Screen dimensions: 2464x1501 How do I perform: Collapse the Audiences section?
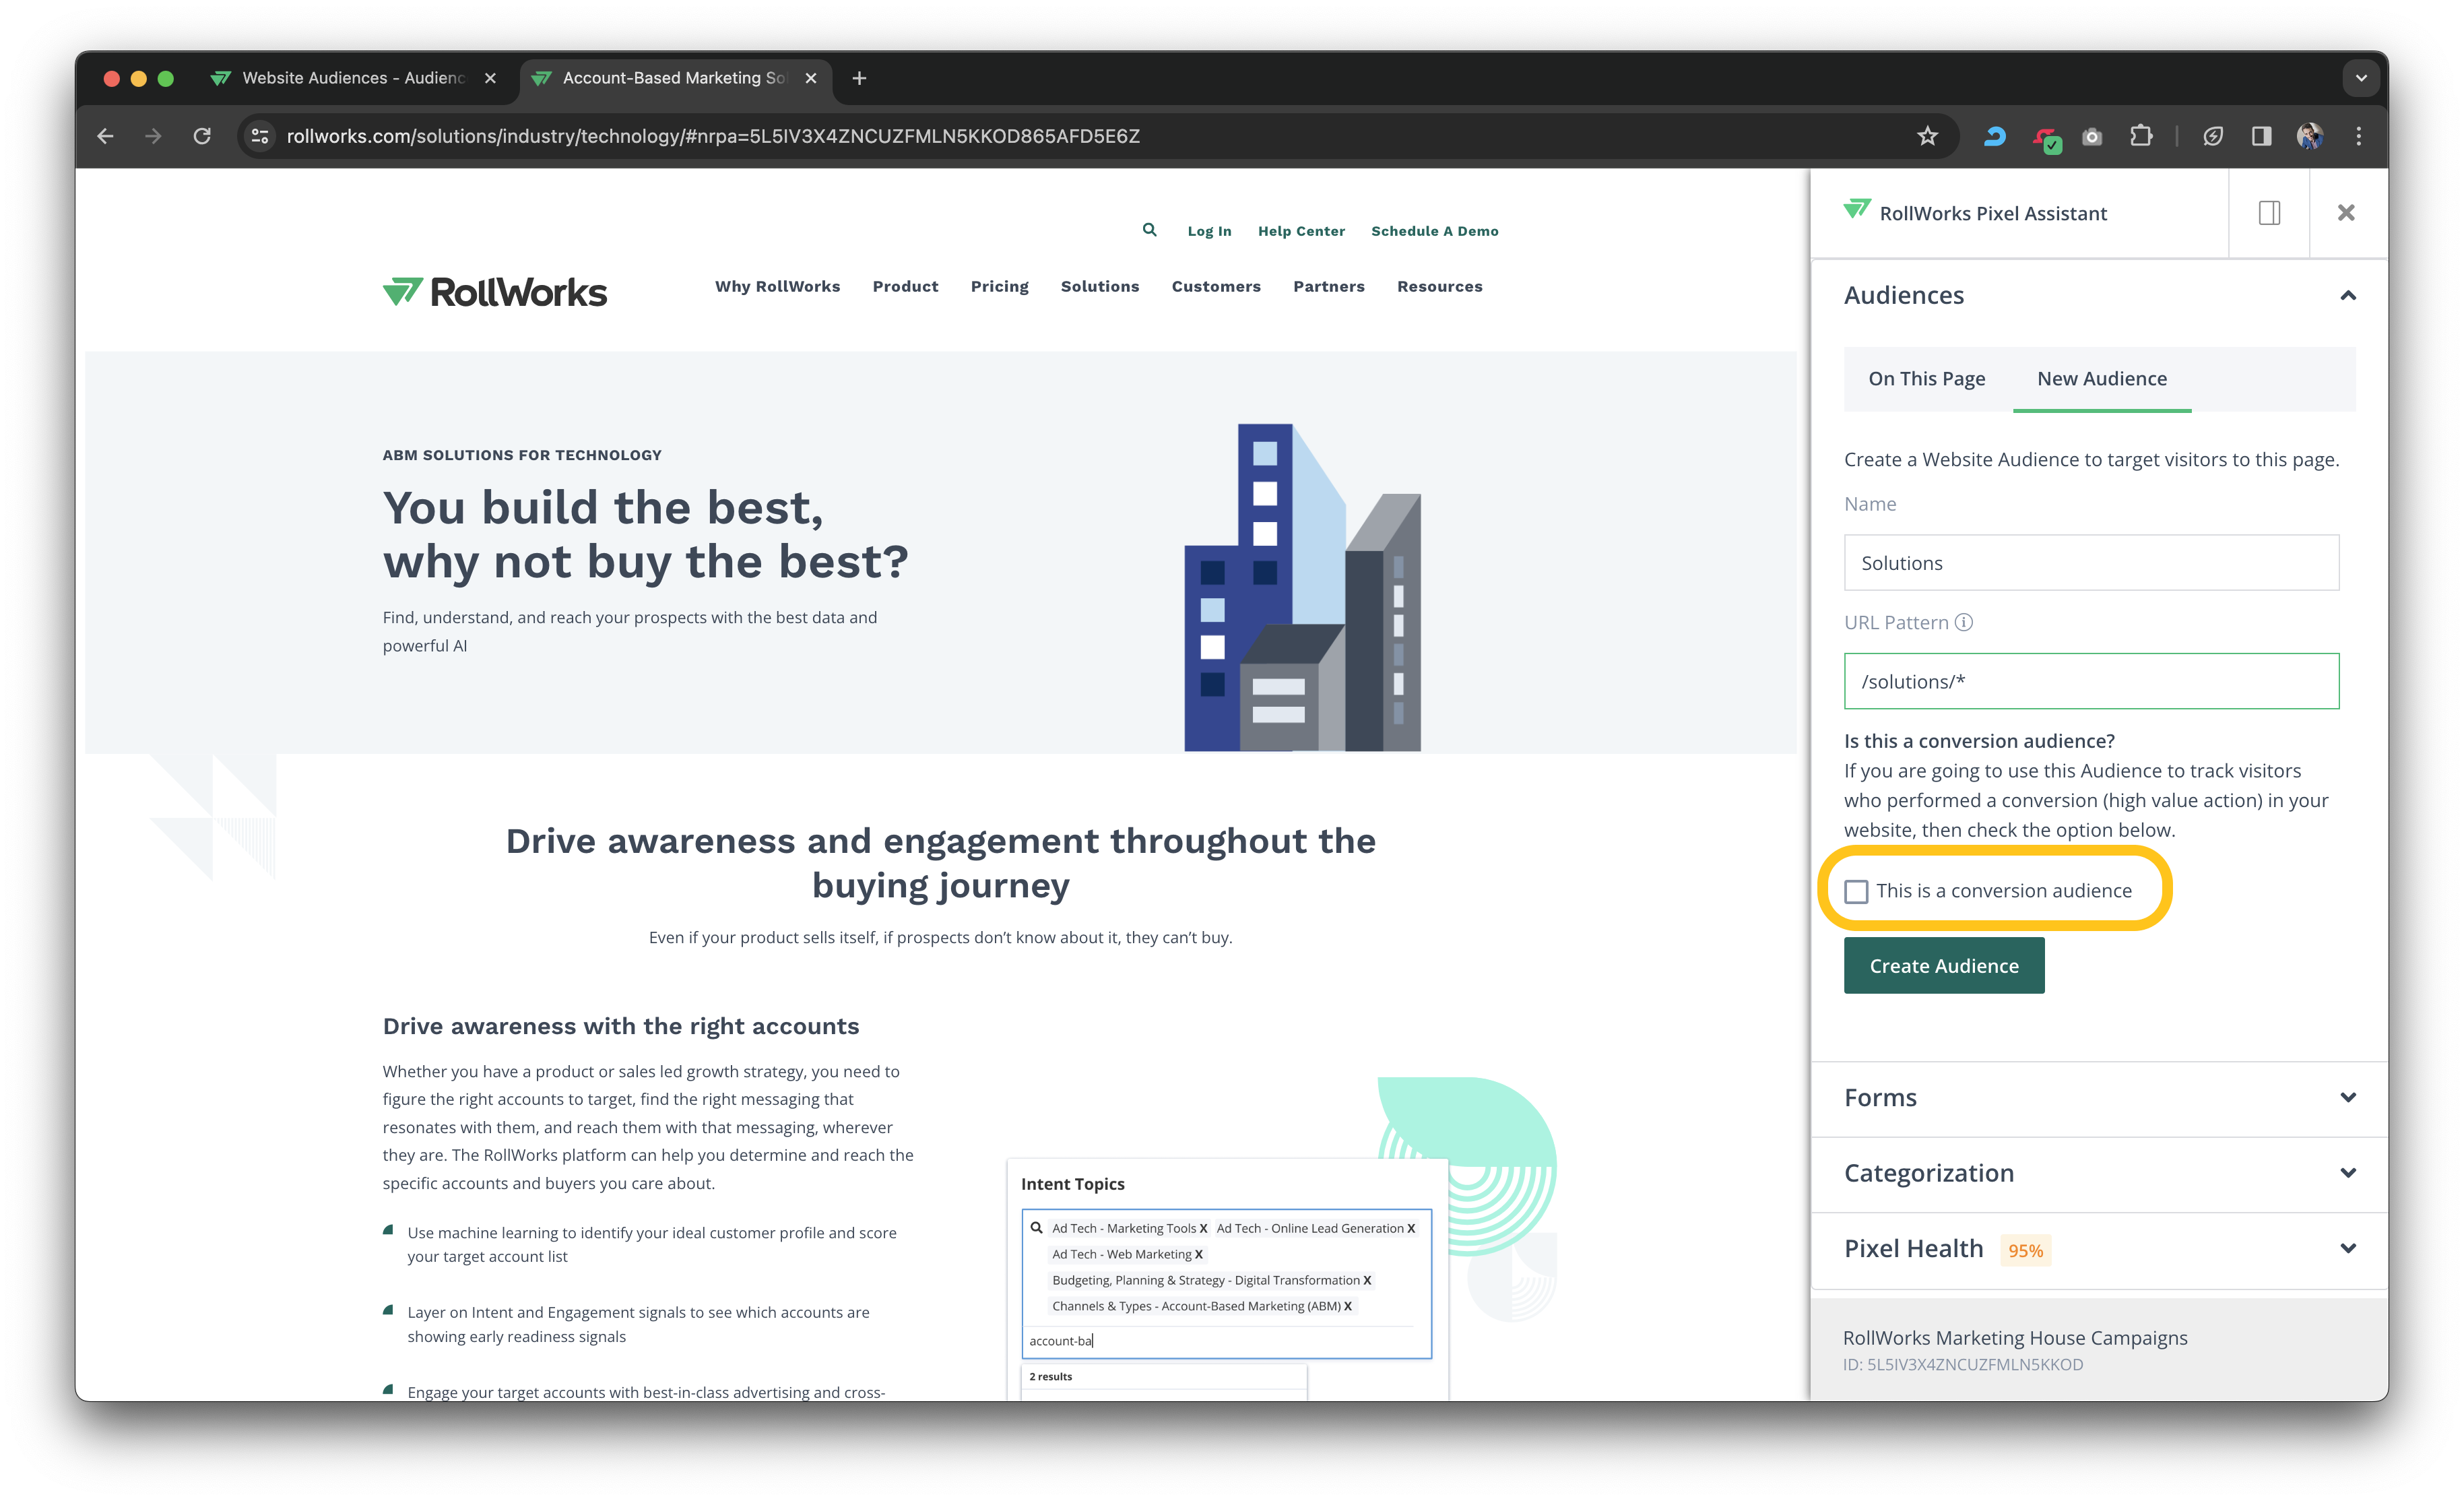(x=2348, y=295)
